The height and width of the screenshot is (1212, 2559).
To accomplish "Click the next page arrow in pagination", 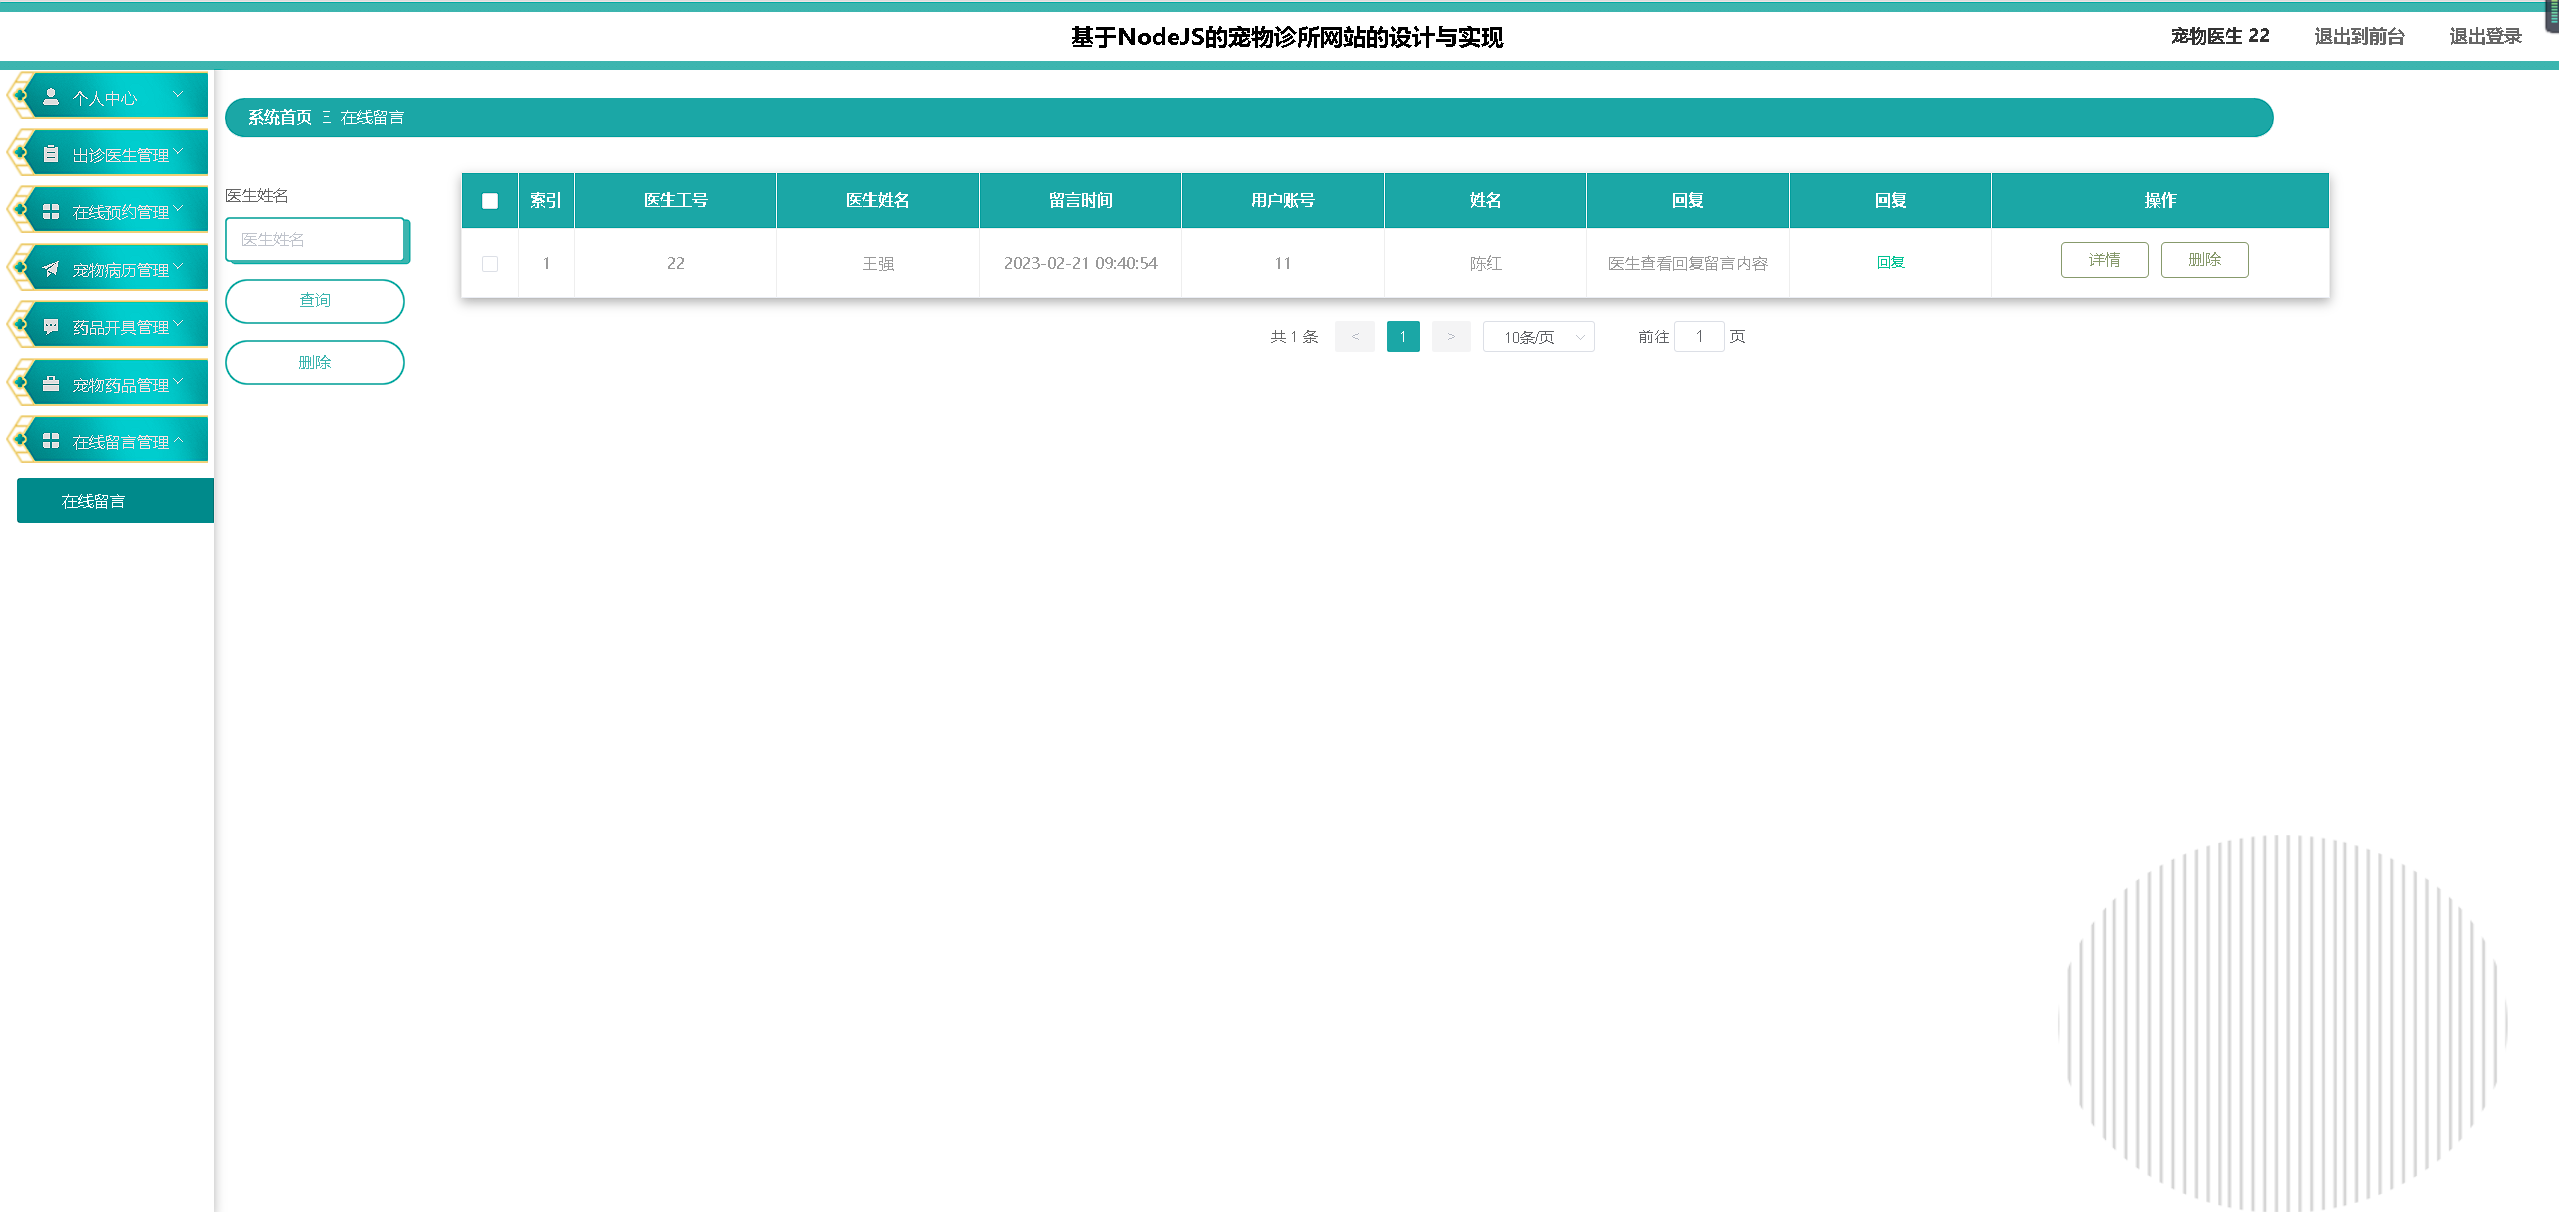I will 1451,337.
